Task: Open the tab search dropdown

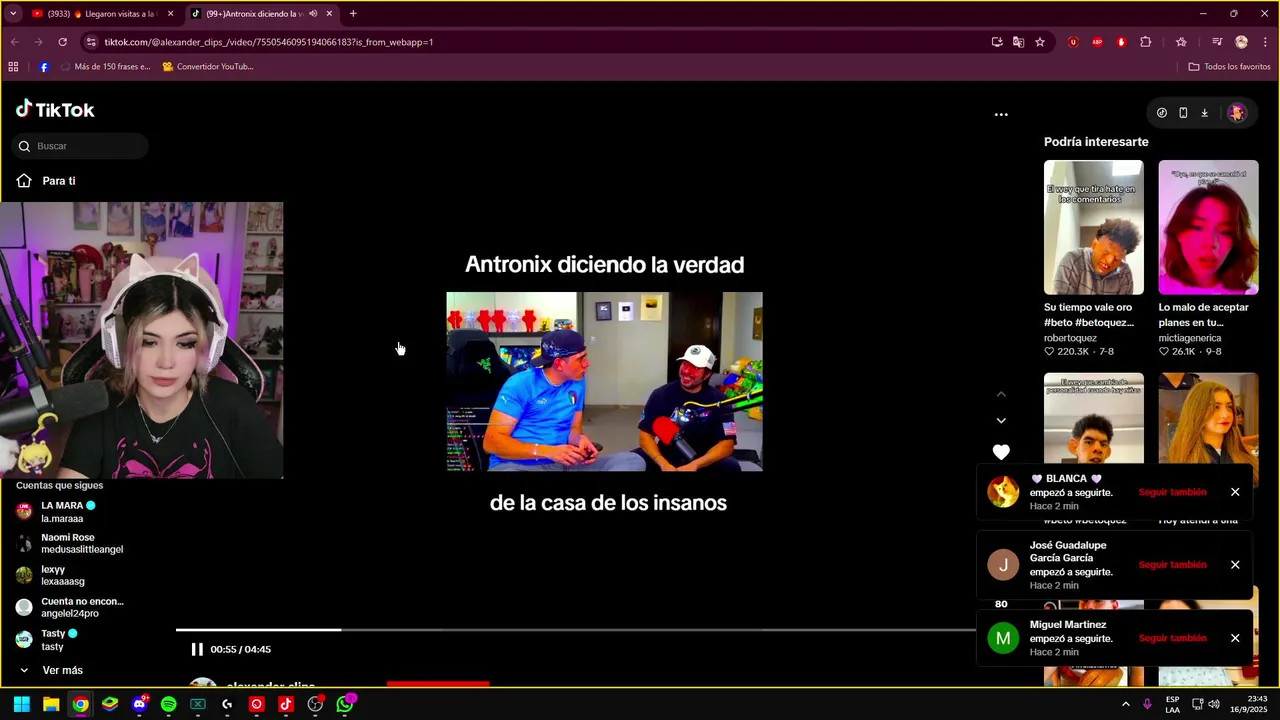Action: (12, 14)
